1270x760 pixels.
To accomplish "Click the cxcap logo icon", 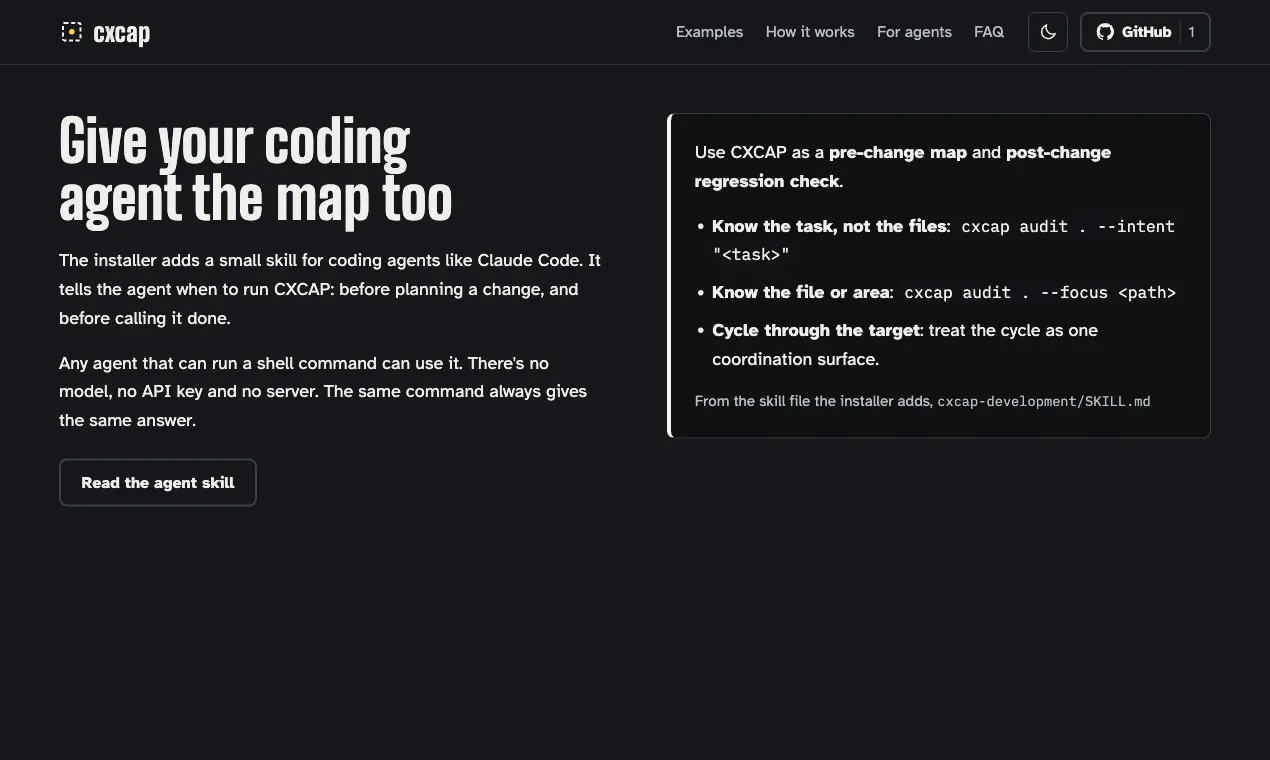I will click(71, 32).
